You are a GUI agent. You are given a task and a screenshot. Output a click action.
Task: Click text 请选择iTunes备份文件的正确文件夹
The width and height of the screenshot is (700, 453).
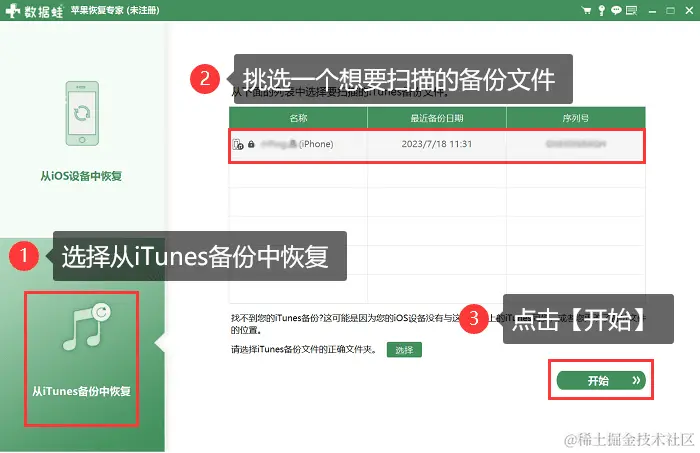pyautogui.click(x=304, y=349)
